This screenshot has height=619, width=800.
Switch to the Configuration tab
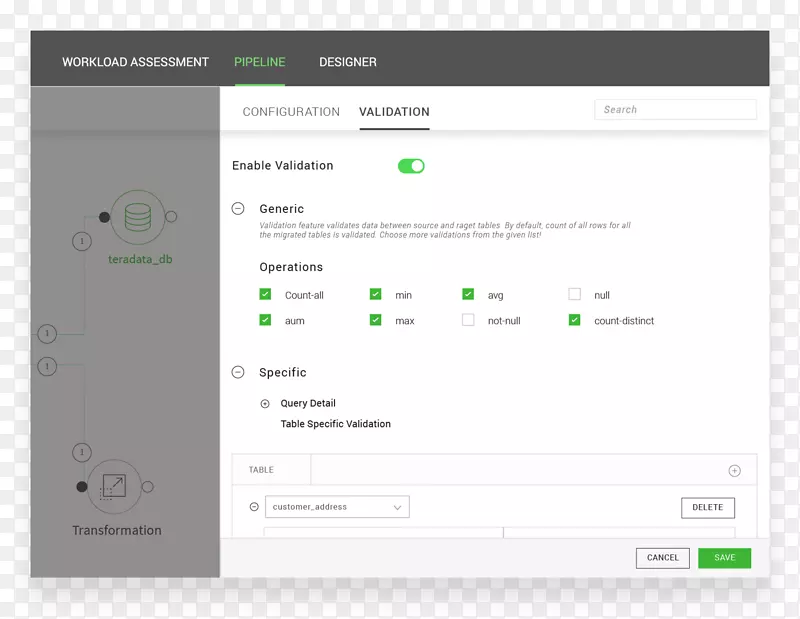[291, 112]
